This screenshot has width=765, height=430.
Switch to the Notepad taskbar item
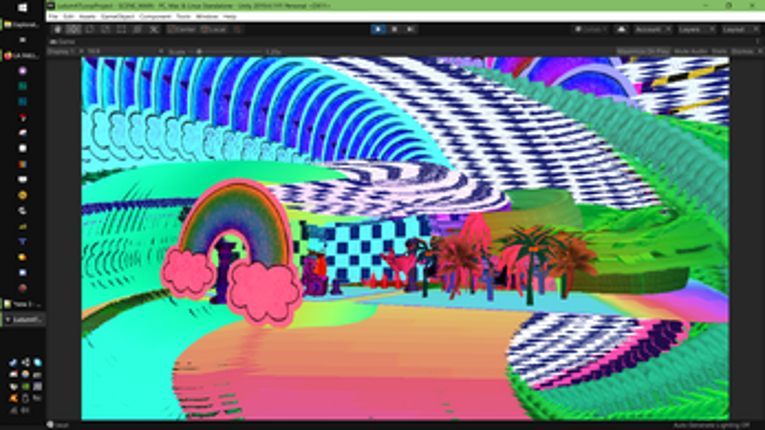[x=22, y=304]
